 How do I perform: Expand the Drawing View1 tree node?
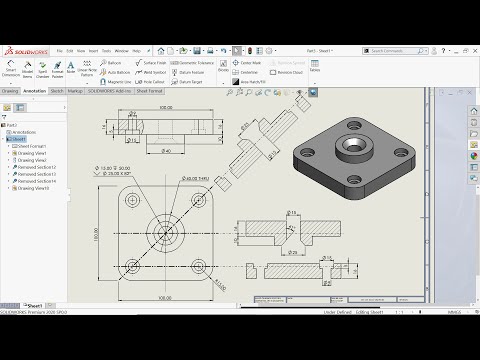9,153
